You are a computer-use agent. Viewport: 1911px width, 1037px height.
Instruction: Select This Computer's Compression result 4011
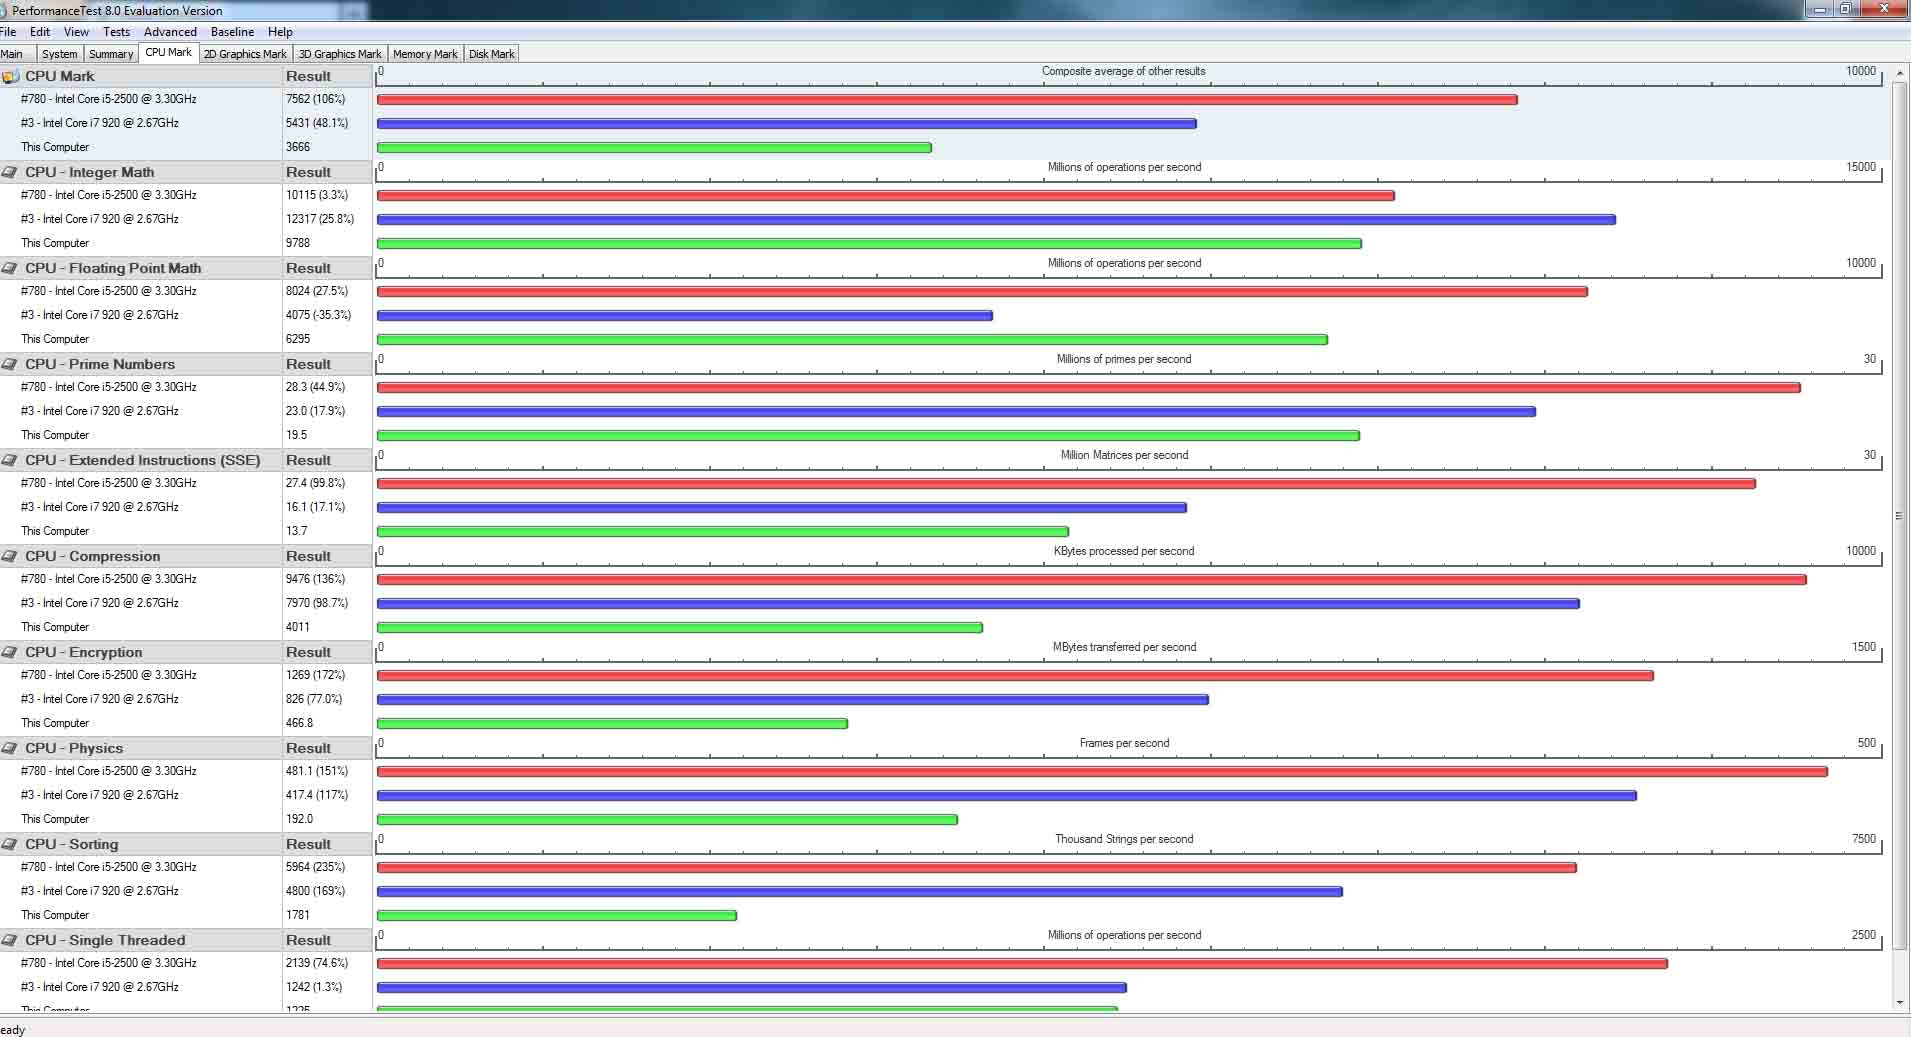[298, 627]
